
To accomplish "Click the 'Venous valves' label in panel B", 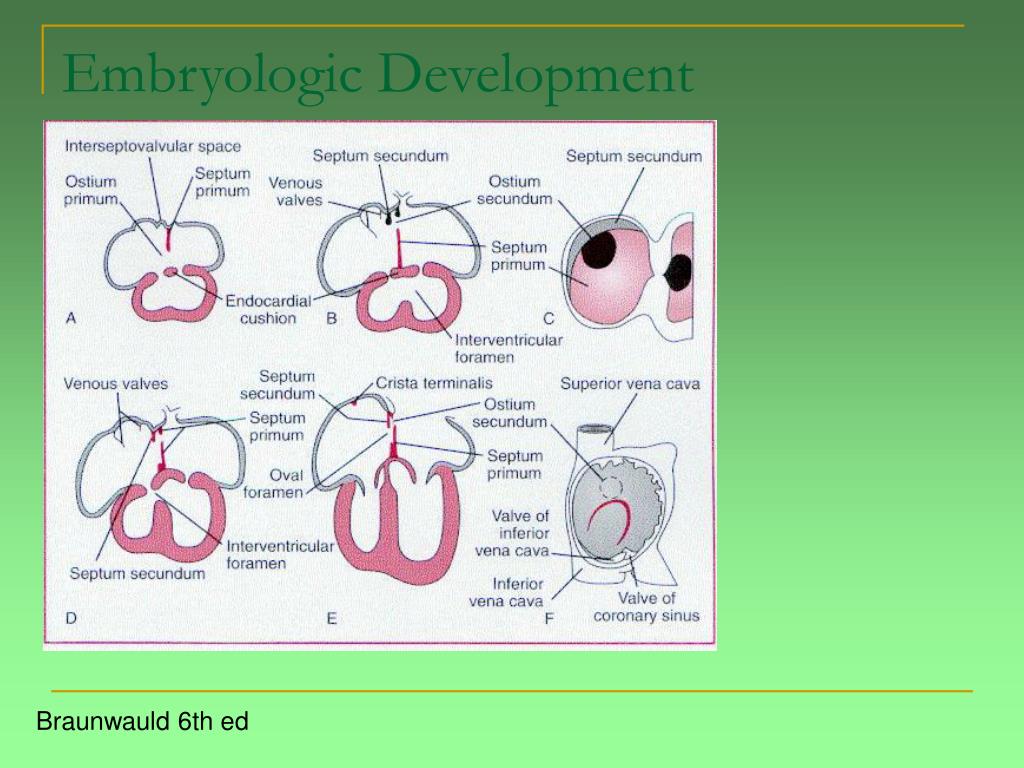I will [x=296, y=191].
